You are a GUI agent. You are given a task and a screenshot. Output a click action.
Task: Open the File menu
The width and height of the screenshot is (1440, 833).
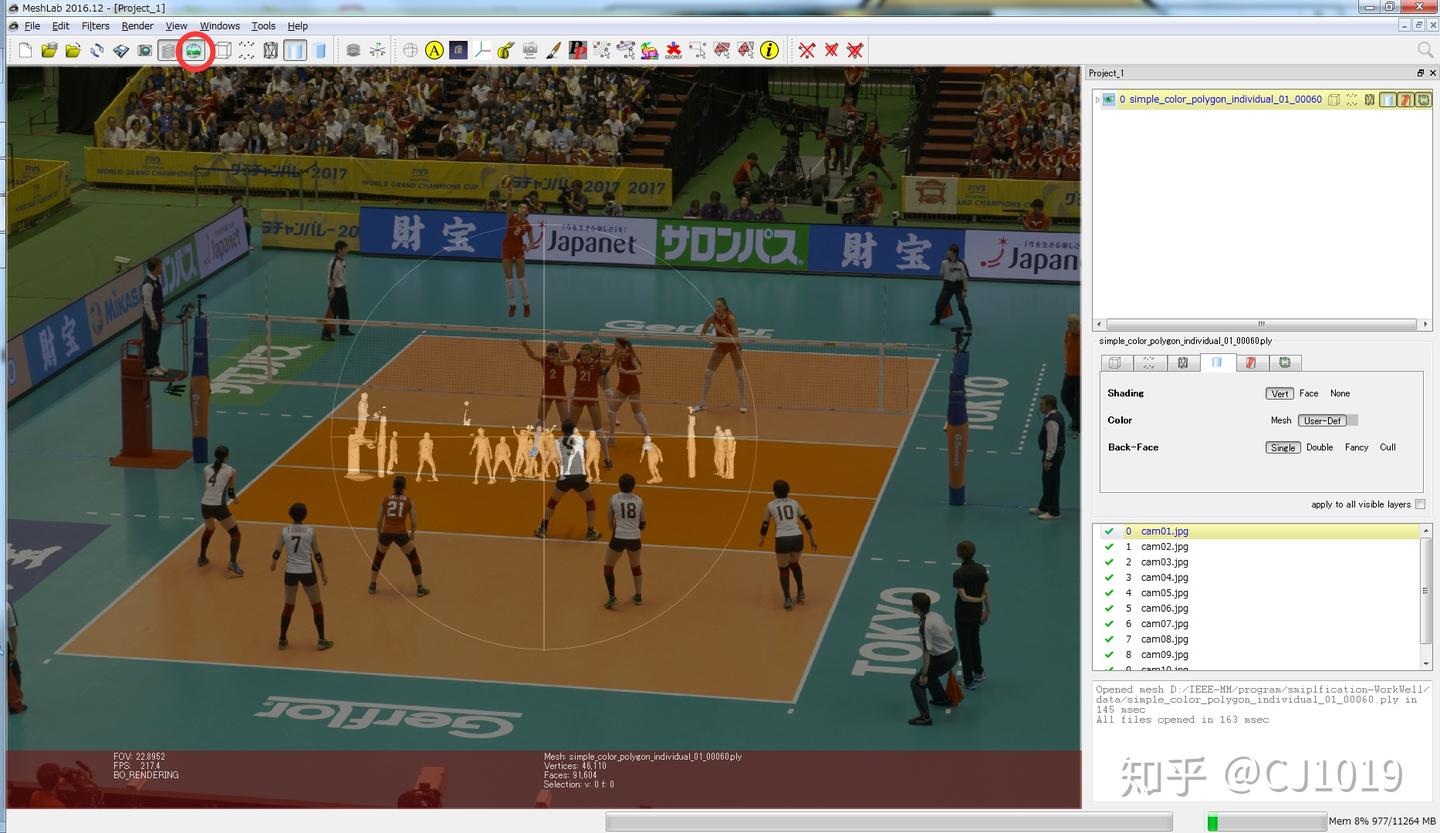point(32,26)
